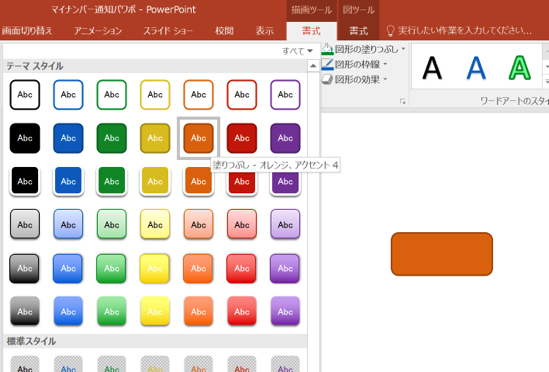Apply the solid black fill Abc style
This screenshot has height=372, width=549.
coord(25,138)
